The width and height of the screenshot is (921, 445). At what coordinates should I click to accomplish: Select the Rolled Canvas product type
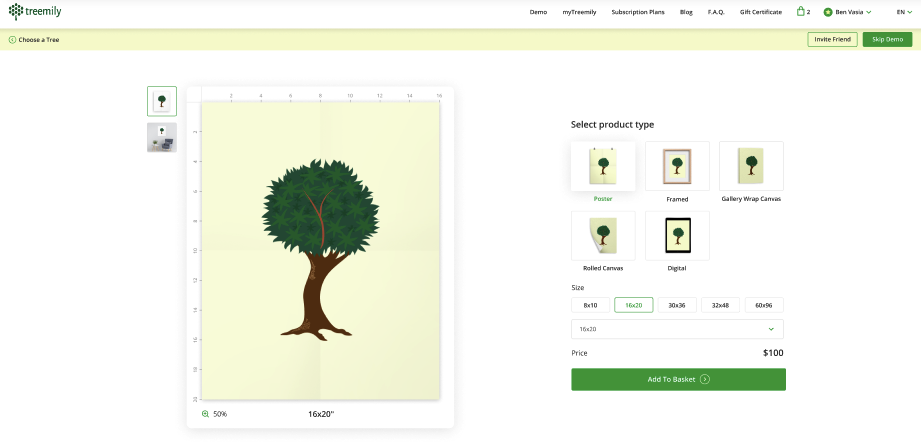click(603, 235)
